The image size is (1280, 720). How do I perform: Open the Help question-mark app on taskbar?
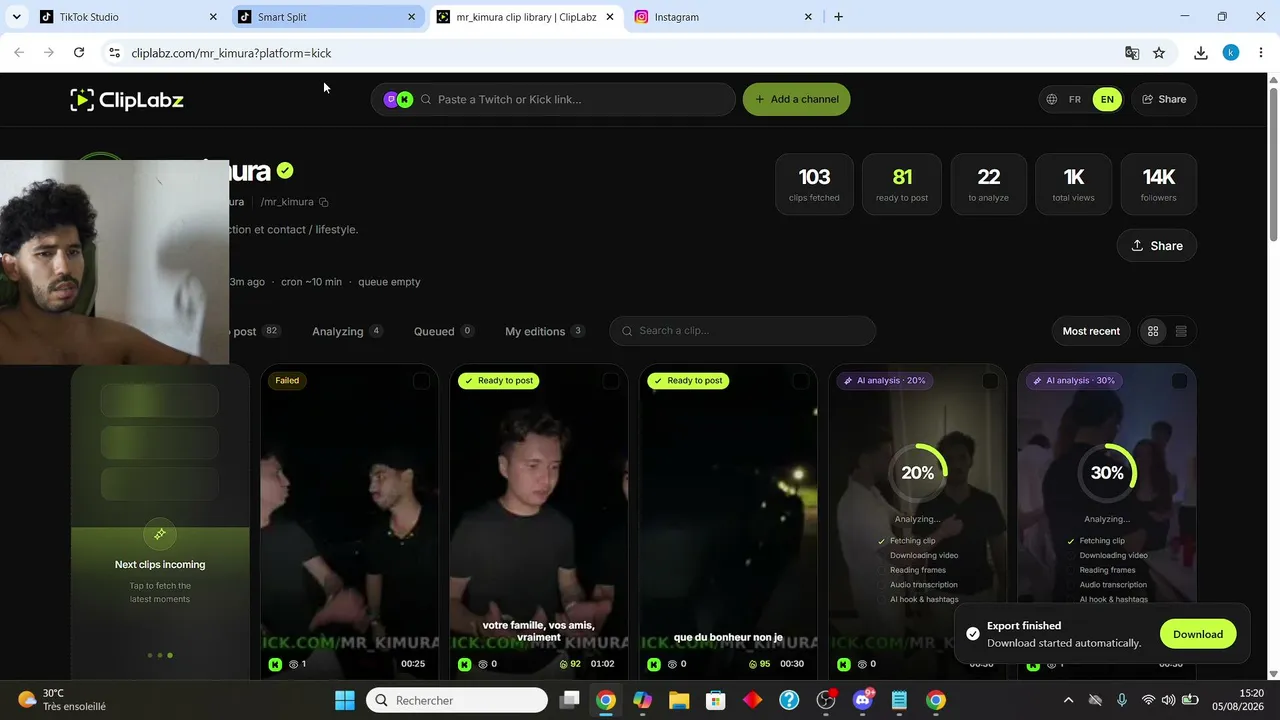[x=789, y=700]
